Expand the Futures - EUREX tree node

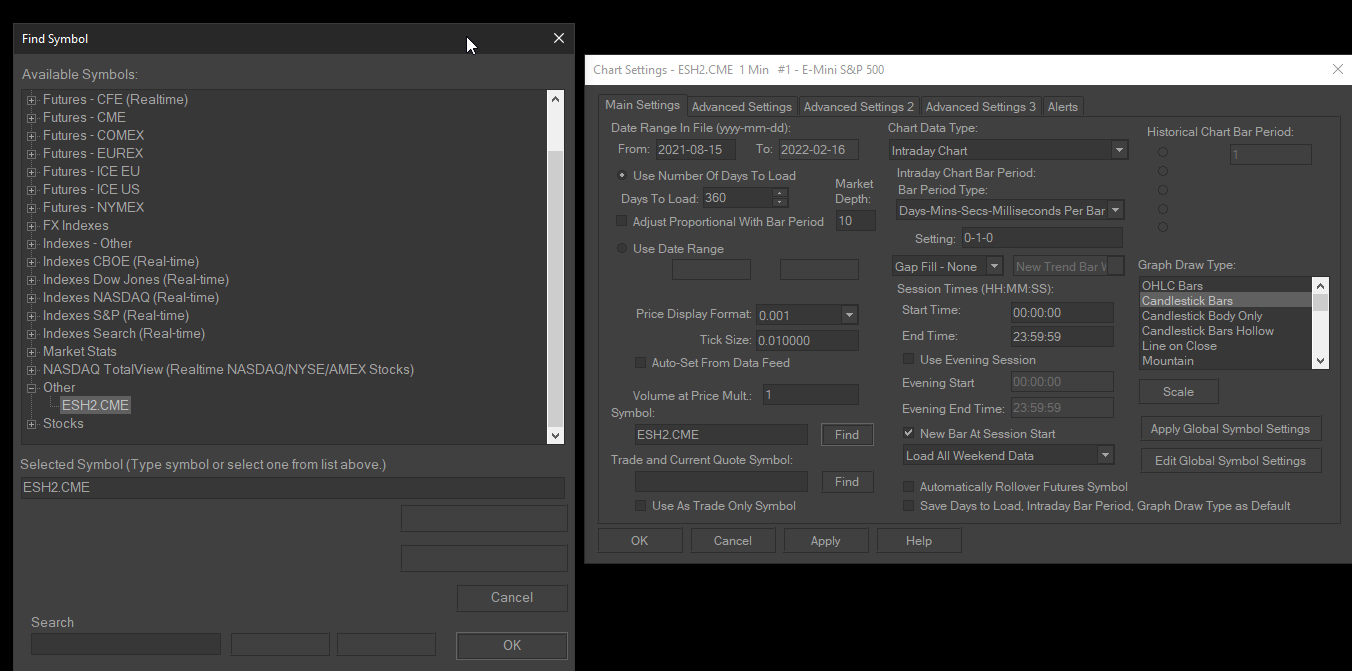coord(32,154)
